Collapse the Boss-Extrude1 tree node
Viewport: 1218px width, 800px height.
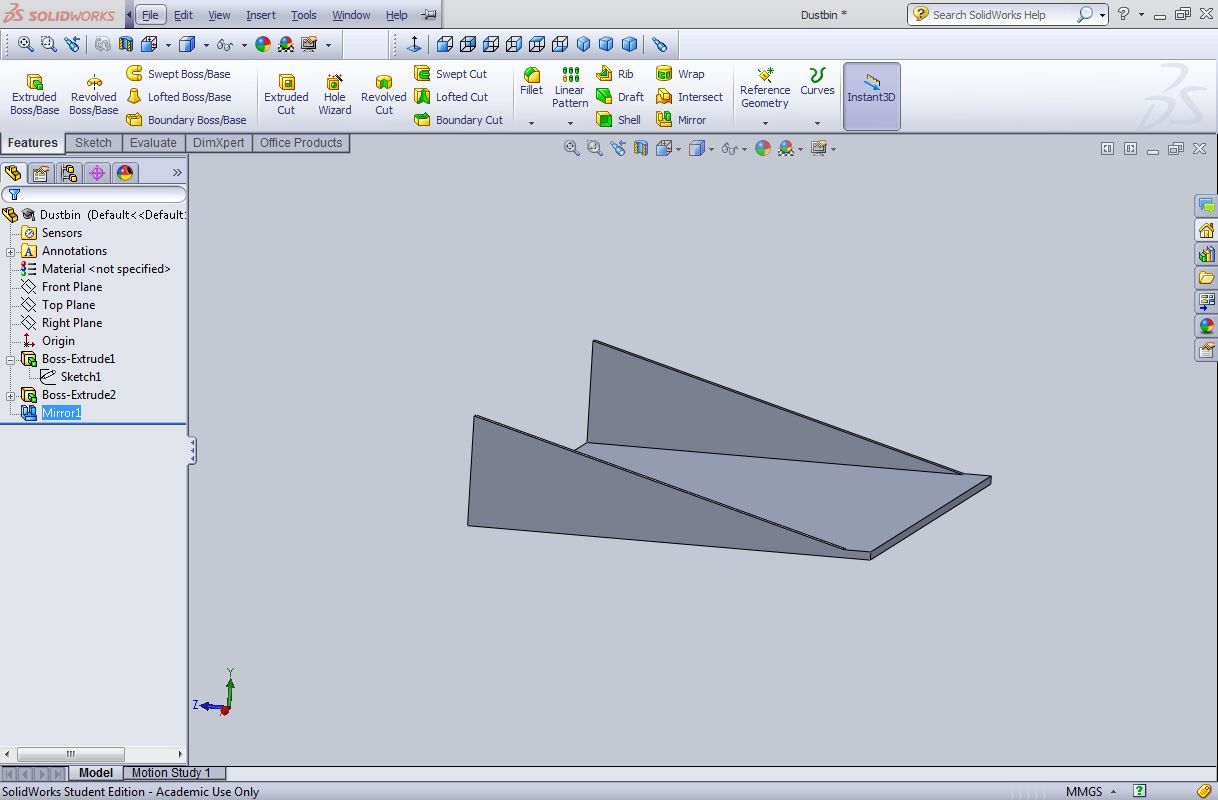point(11,359)
